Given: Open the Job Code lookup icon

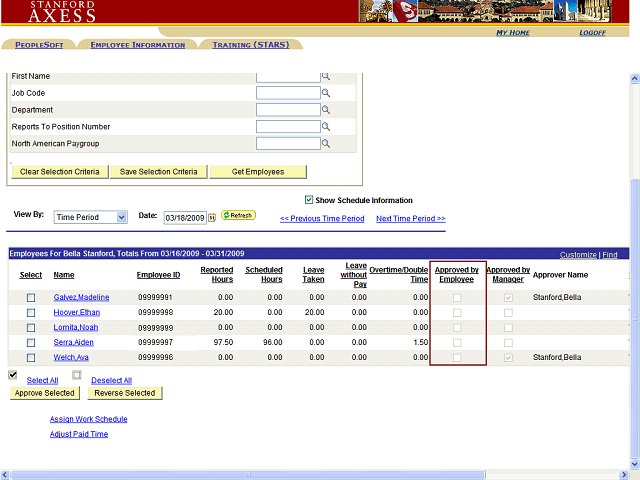Looking at the screenshot, I should 325,93.
